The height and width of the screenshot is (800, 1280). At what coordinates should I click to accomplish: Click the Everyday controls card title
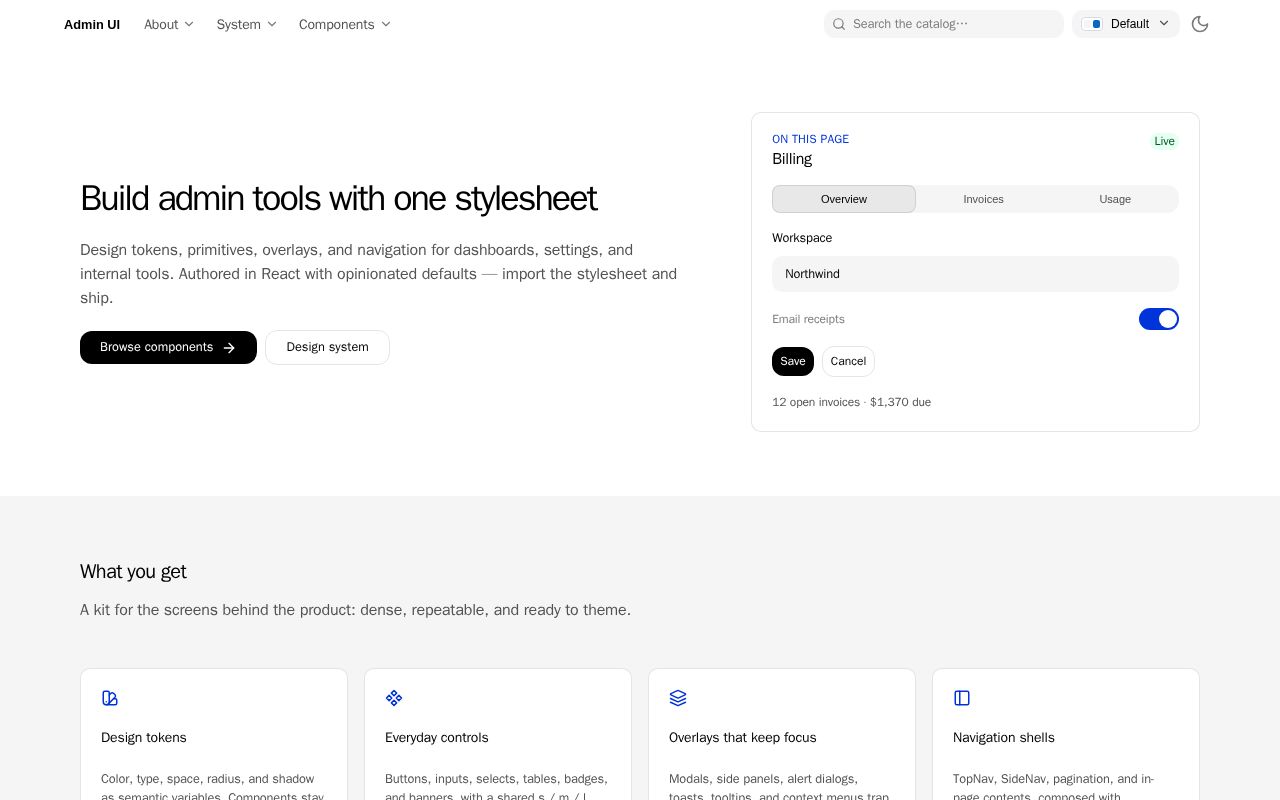click(437, 737)
